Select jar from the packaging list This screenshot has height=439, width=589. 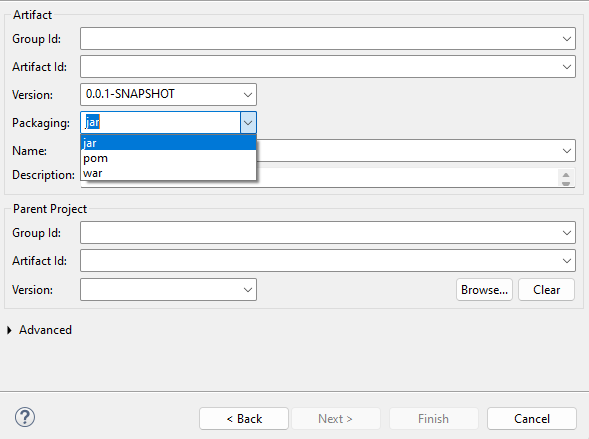click(x=168, y=143)
